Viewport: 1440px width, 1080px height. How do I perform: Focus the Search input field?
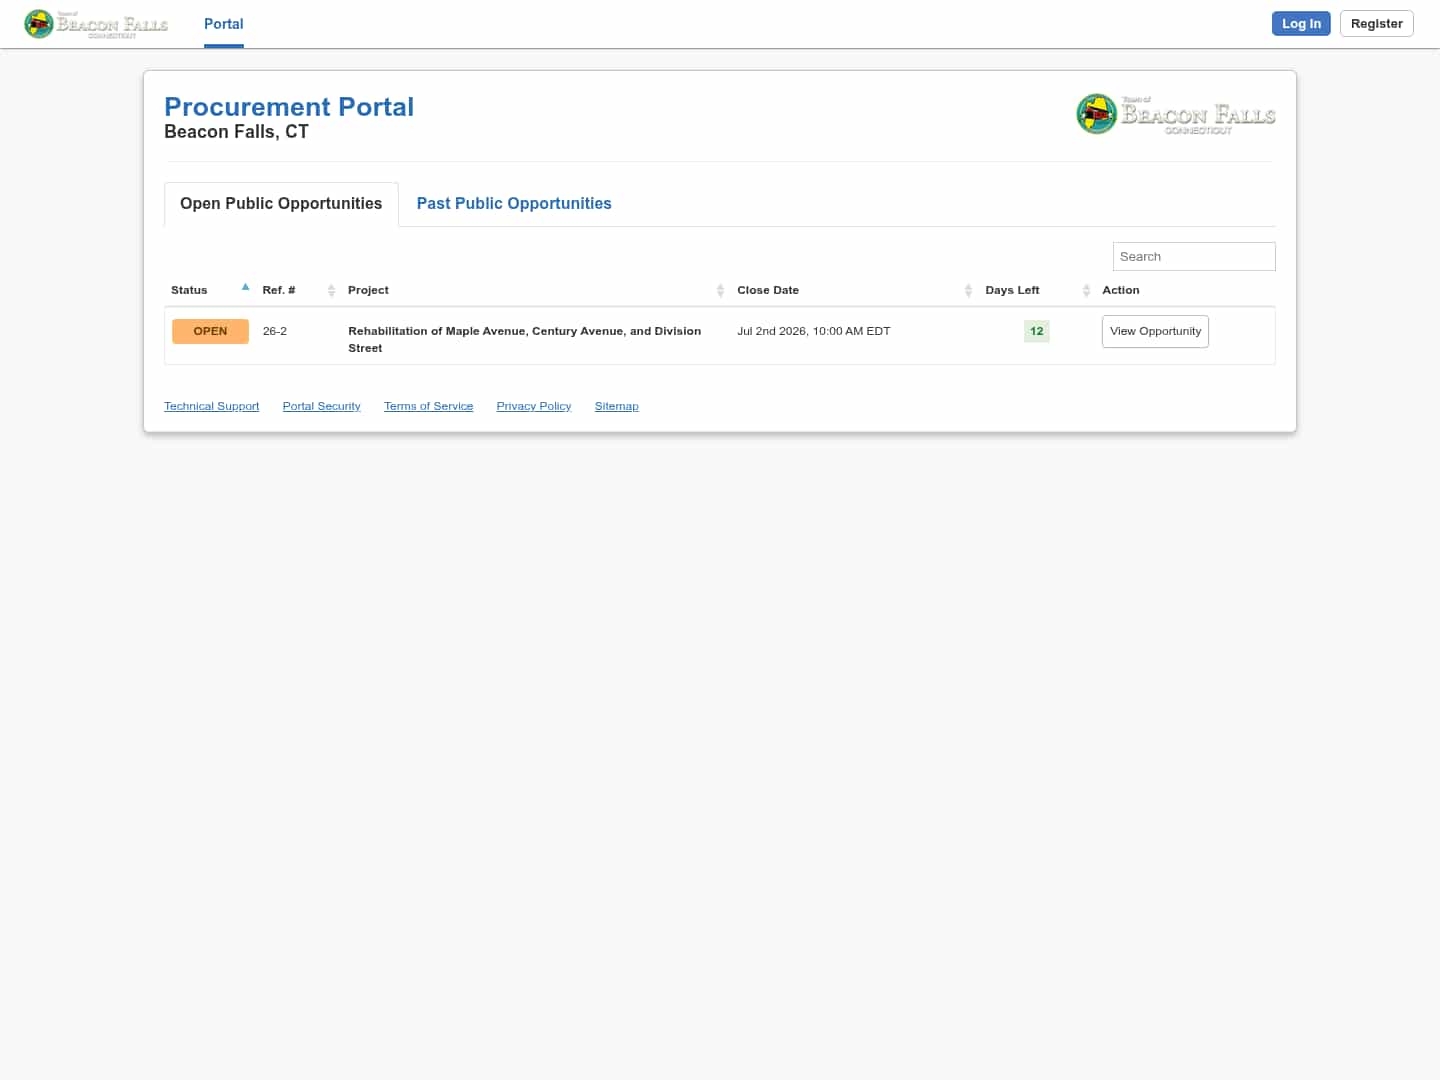coord(1194,257)
